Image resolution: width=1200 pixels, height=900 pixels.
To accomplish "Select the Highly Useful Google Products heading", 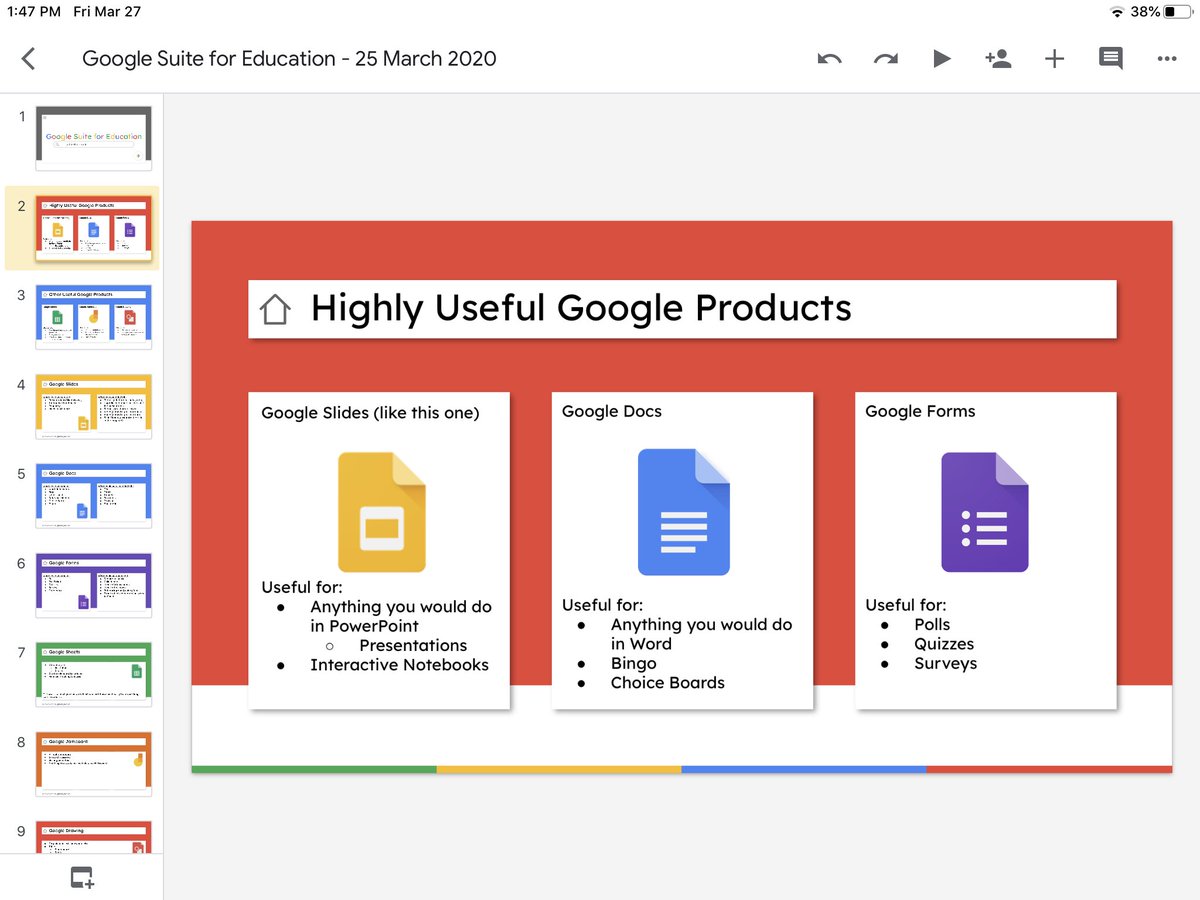I will pyautogui.click(x=581, y=308).
